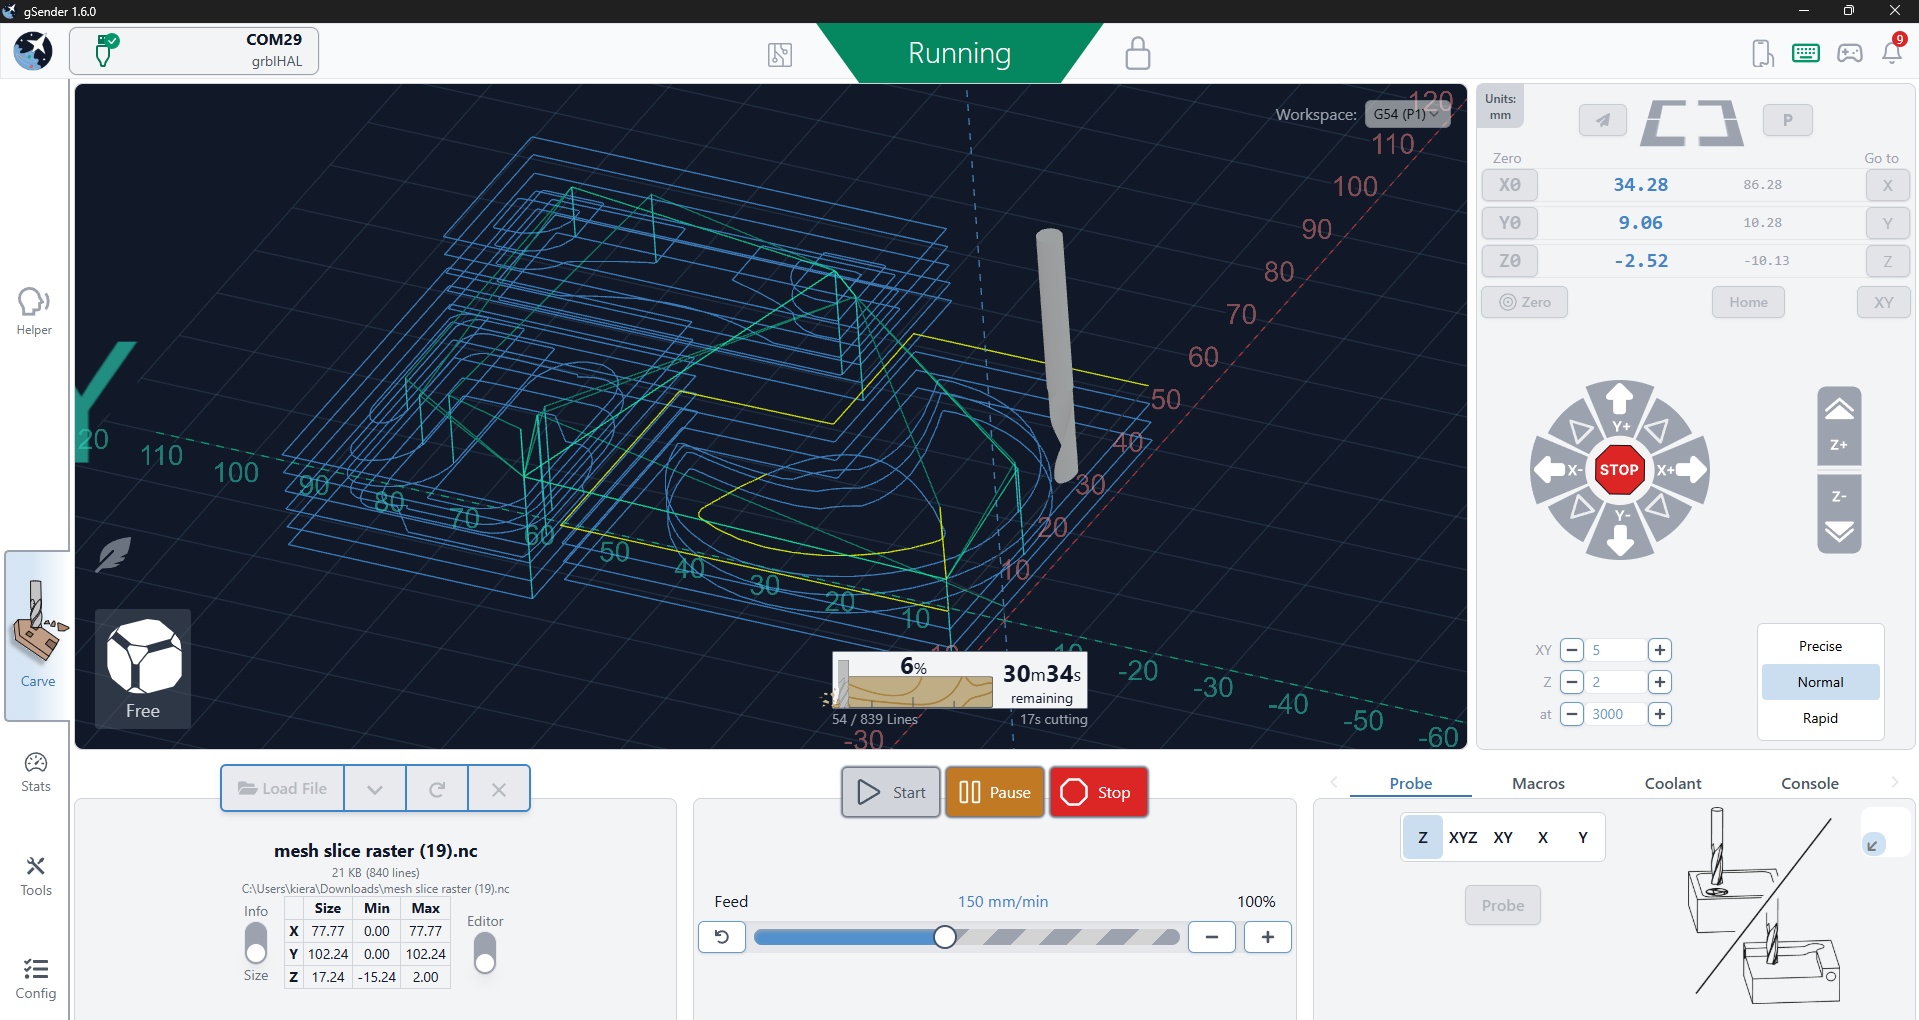
Task: Click the toolpath outline icon near status
Action: pos(780,54)
